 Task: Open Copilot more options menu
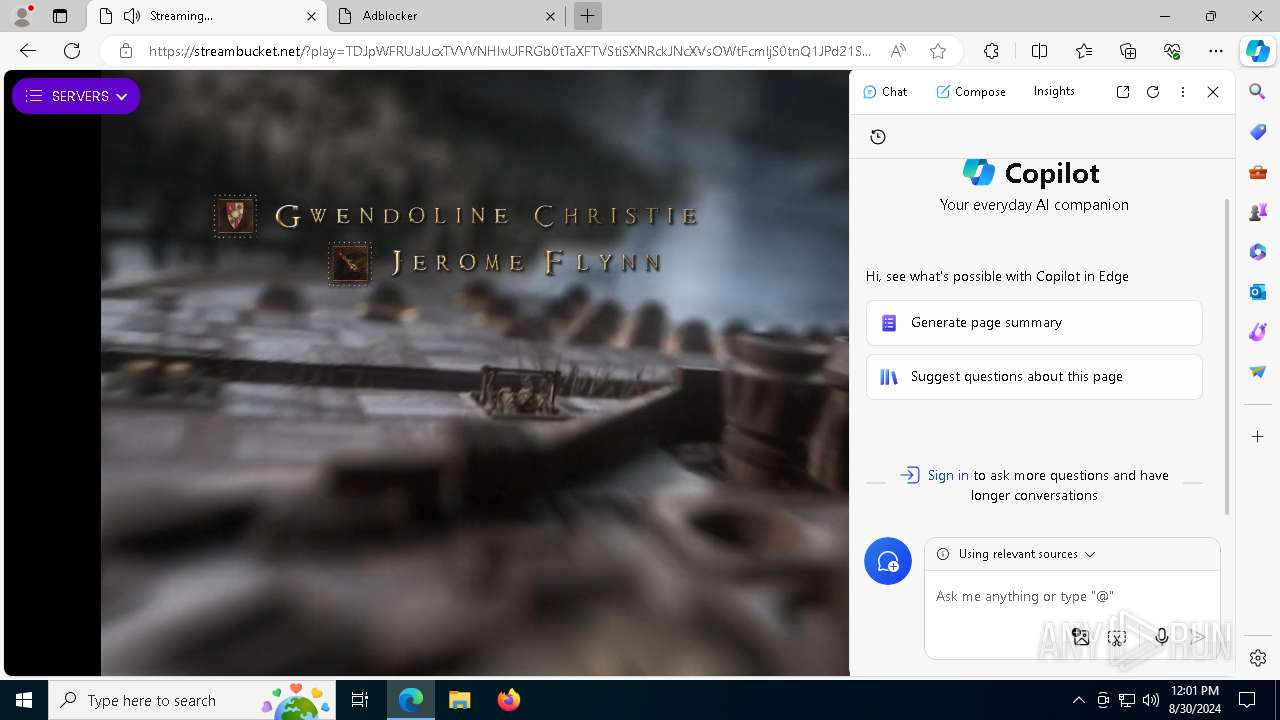tap(1183, 91)
